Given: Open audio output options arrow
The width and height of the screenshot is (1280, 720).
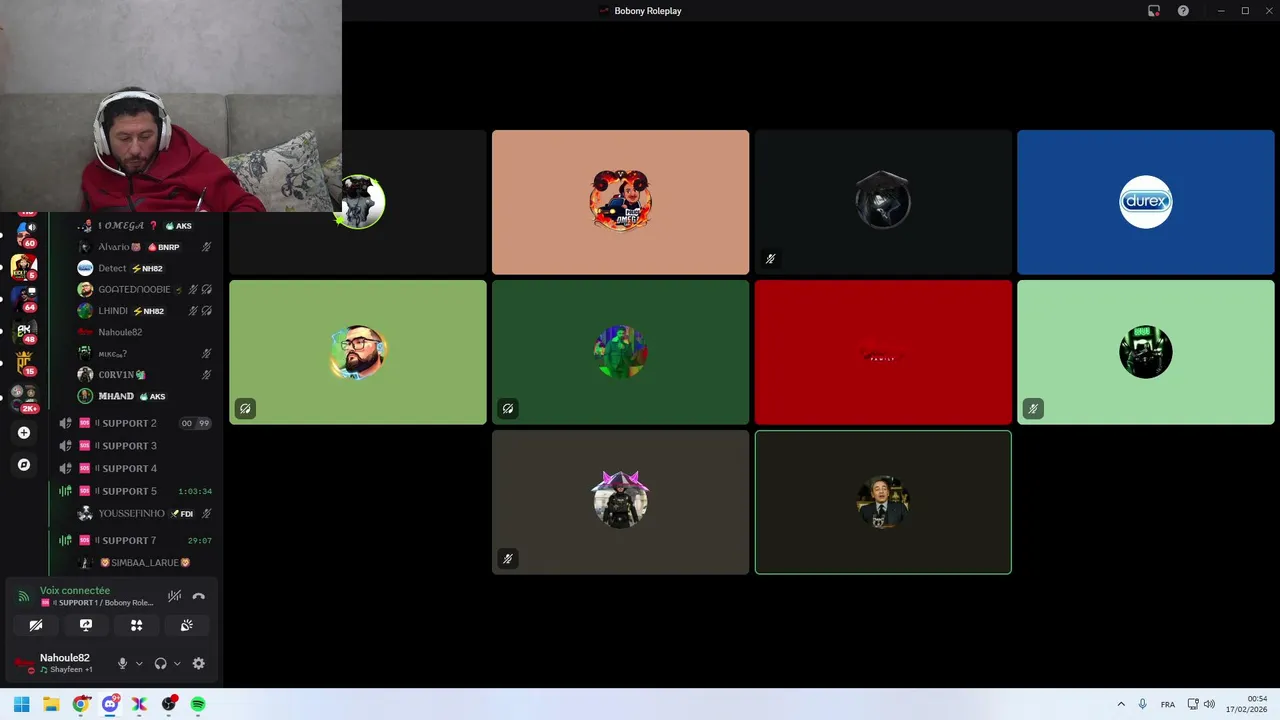Looking at the screenshot, I should [x=177, y=663].
